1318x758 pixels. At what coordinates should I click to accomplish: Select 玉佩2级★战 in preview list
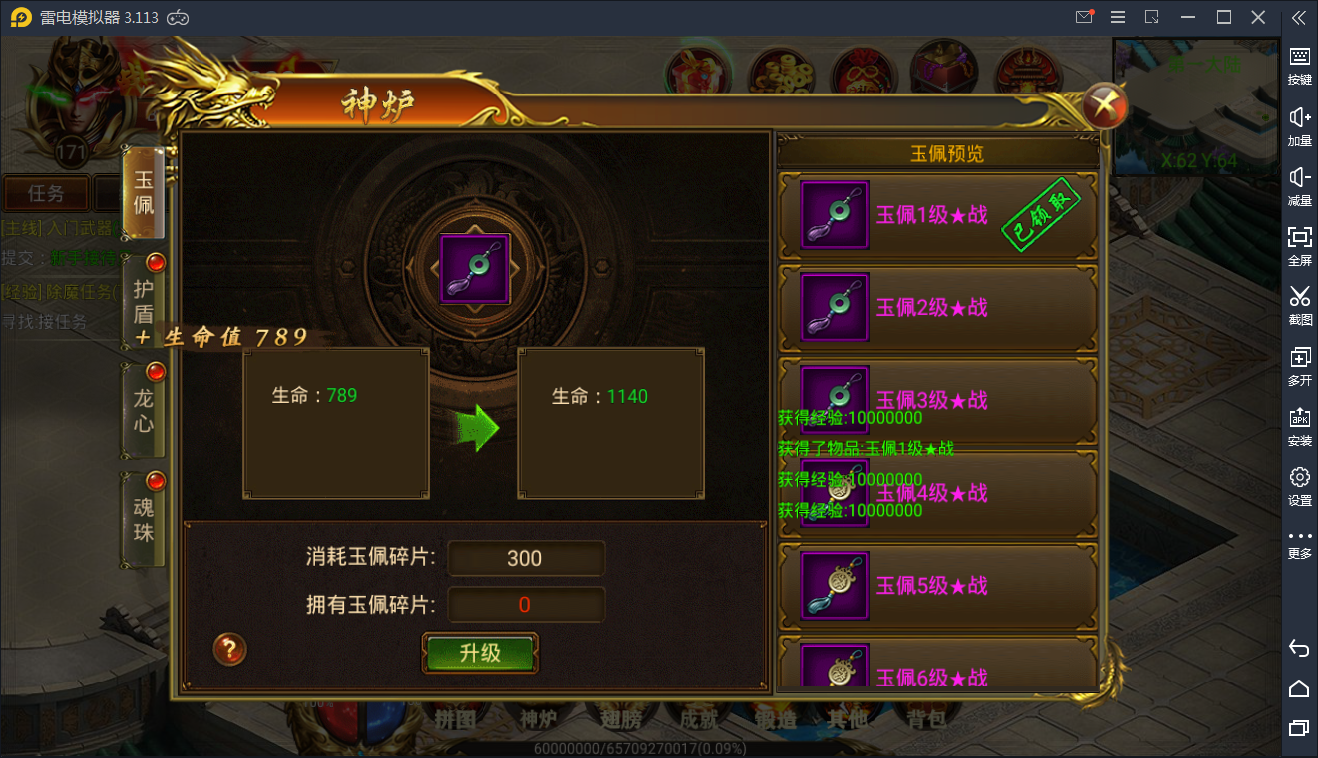938,307
